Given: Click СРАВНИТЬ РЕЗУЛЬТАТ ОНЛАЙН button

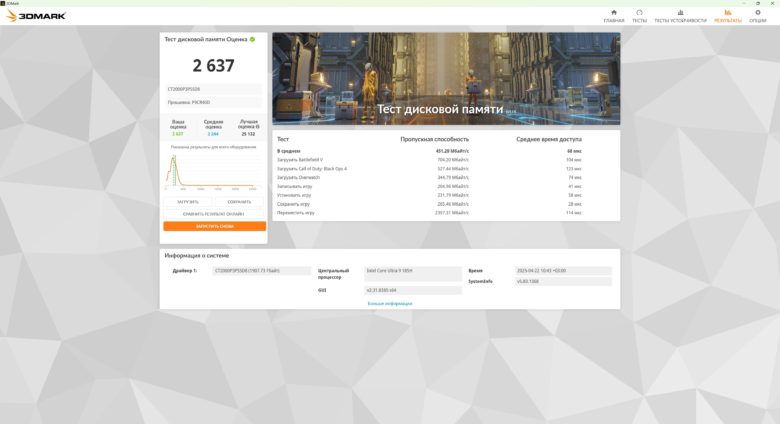Looking at the screenshot, I should (213, 214).
